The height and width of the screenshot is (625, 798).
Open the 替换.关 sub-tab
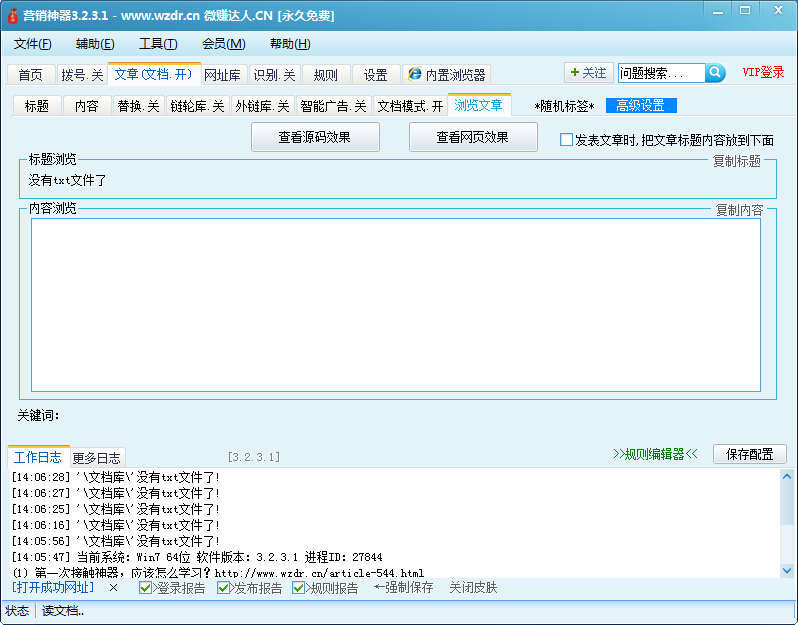pos(138,106)
